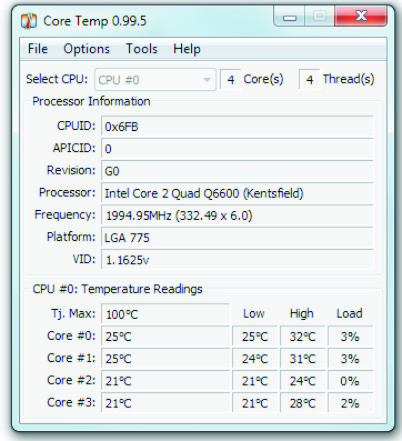Open the Options menu
The width and height of the screenshot is (402, 441).
coord(87,49)
